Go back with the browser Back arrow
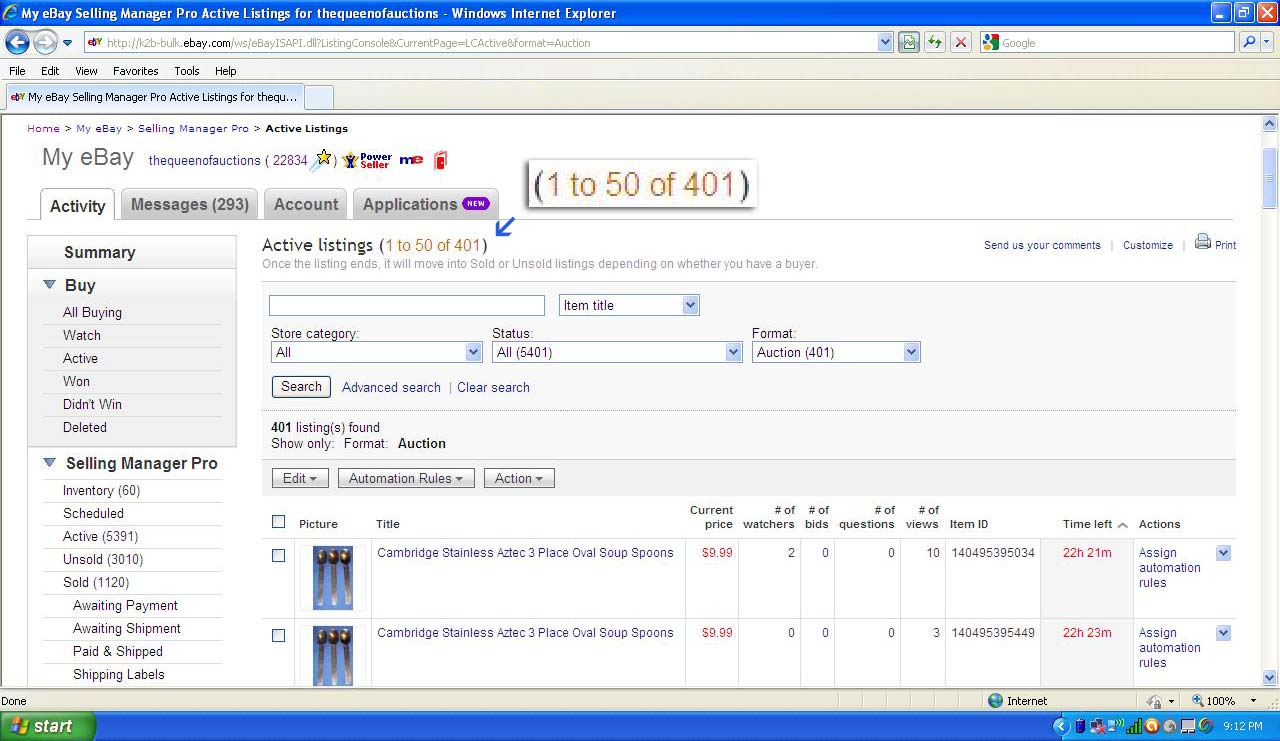 pos(17,42)
